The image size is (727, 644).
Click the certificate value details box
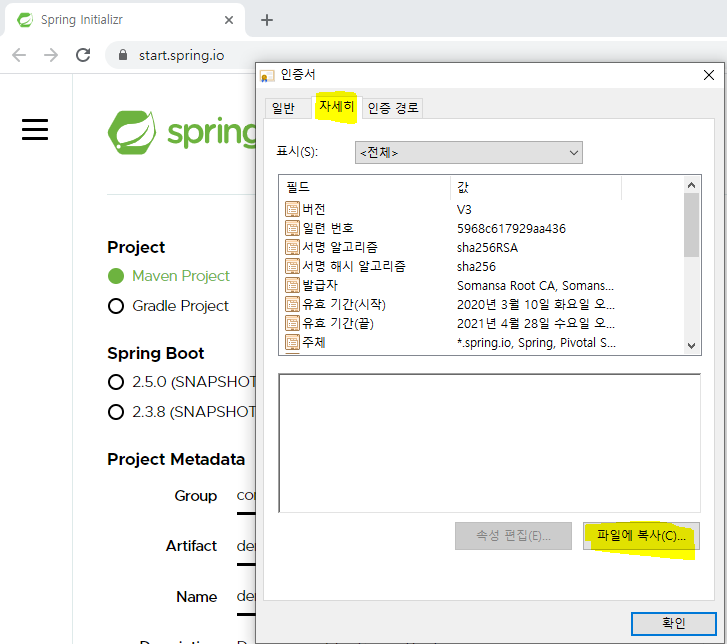pos(490,443)
